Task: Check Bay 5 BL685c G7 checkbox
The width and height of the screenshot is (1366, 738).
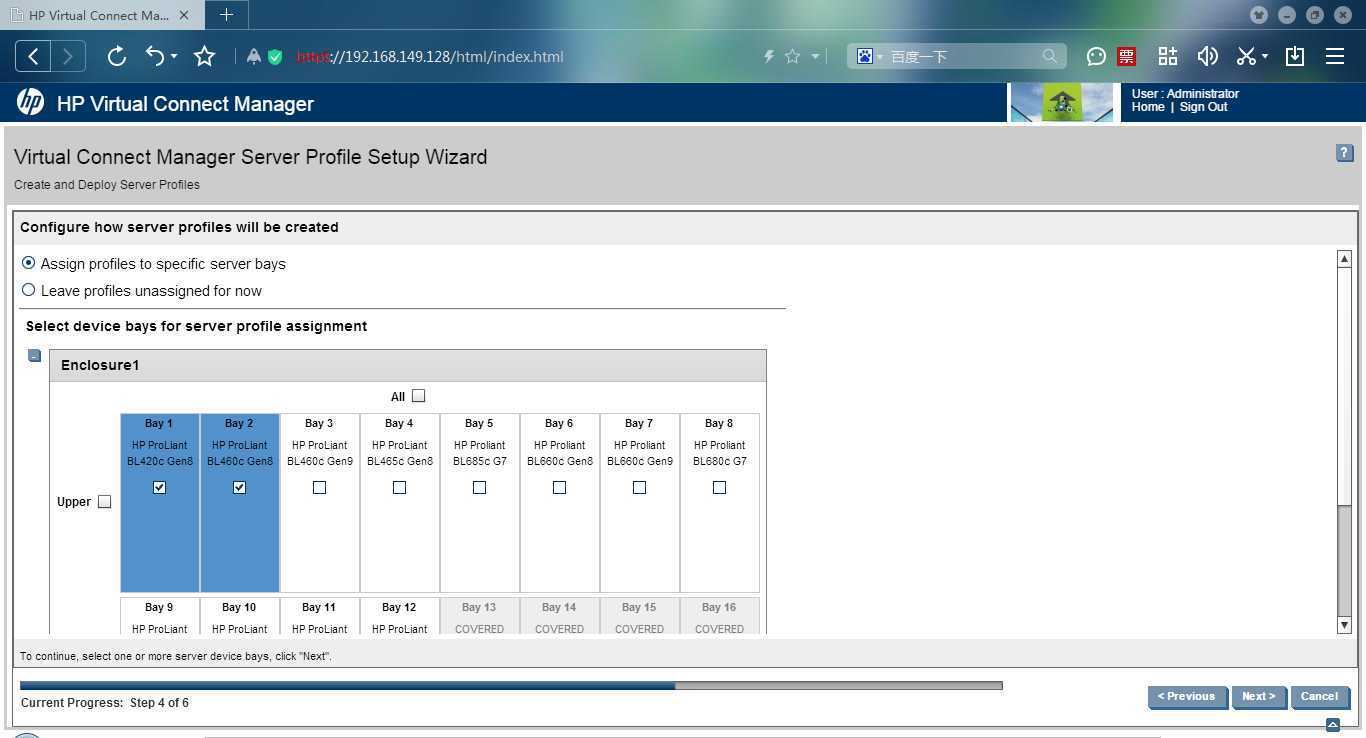Action: pyautogui.click(x=479, y=488)
